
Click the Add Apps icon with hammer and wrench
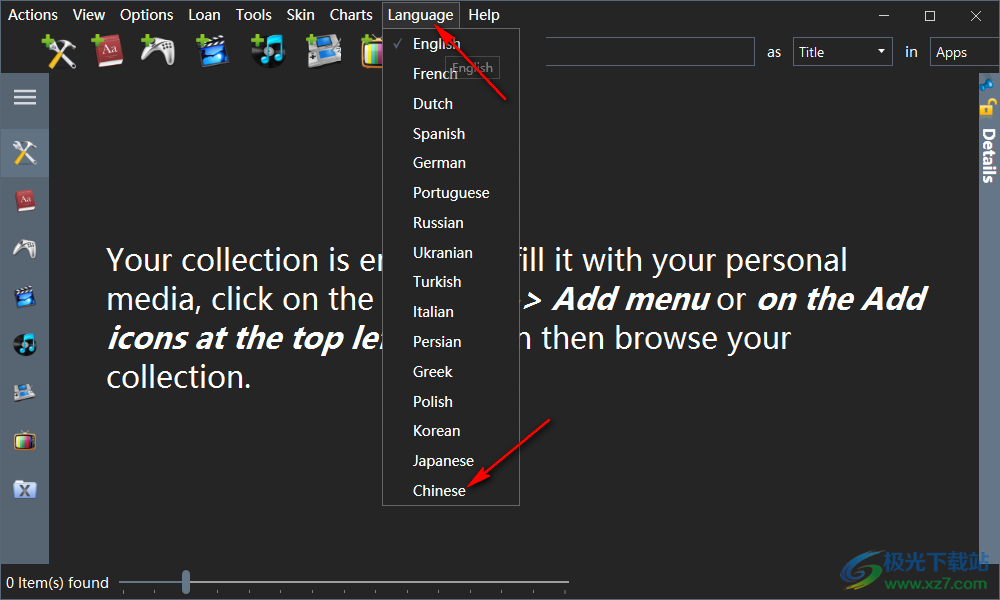coord(59,51)
